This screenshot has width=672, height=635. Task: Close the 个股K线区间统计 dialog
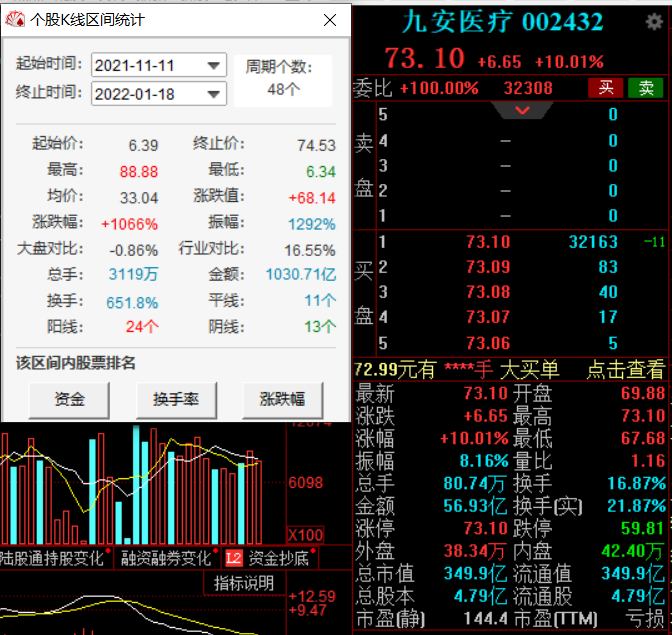(330, 19)
